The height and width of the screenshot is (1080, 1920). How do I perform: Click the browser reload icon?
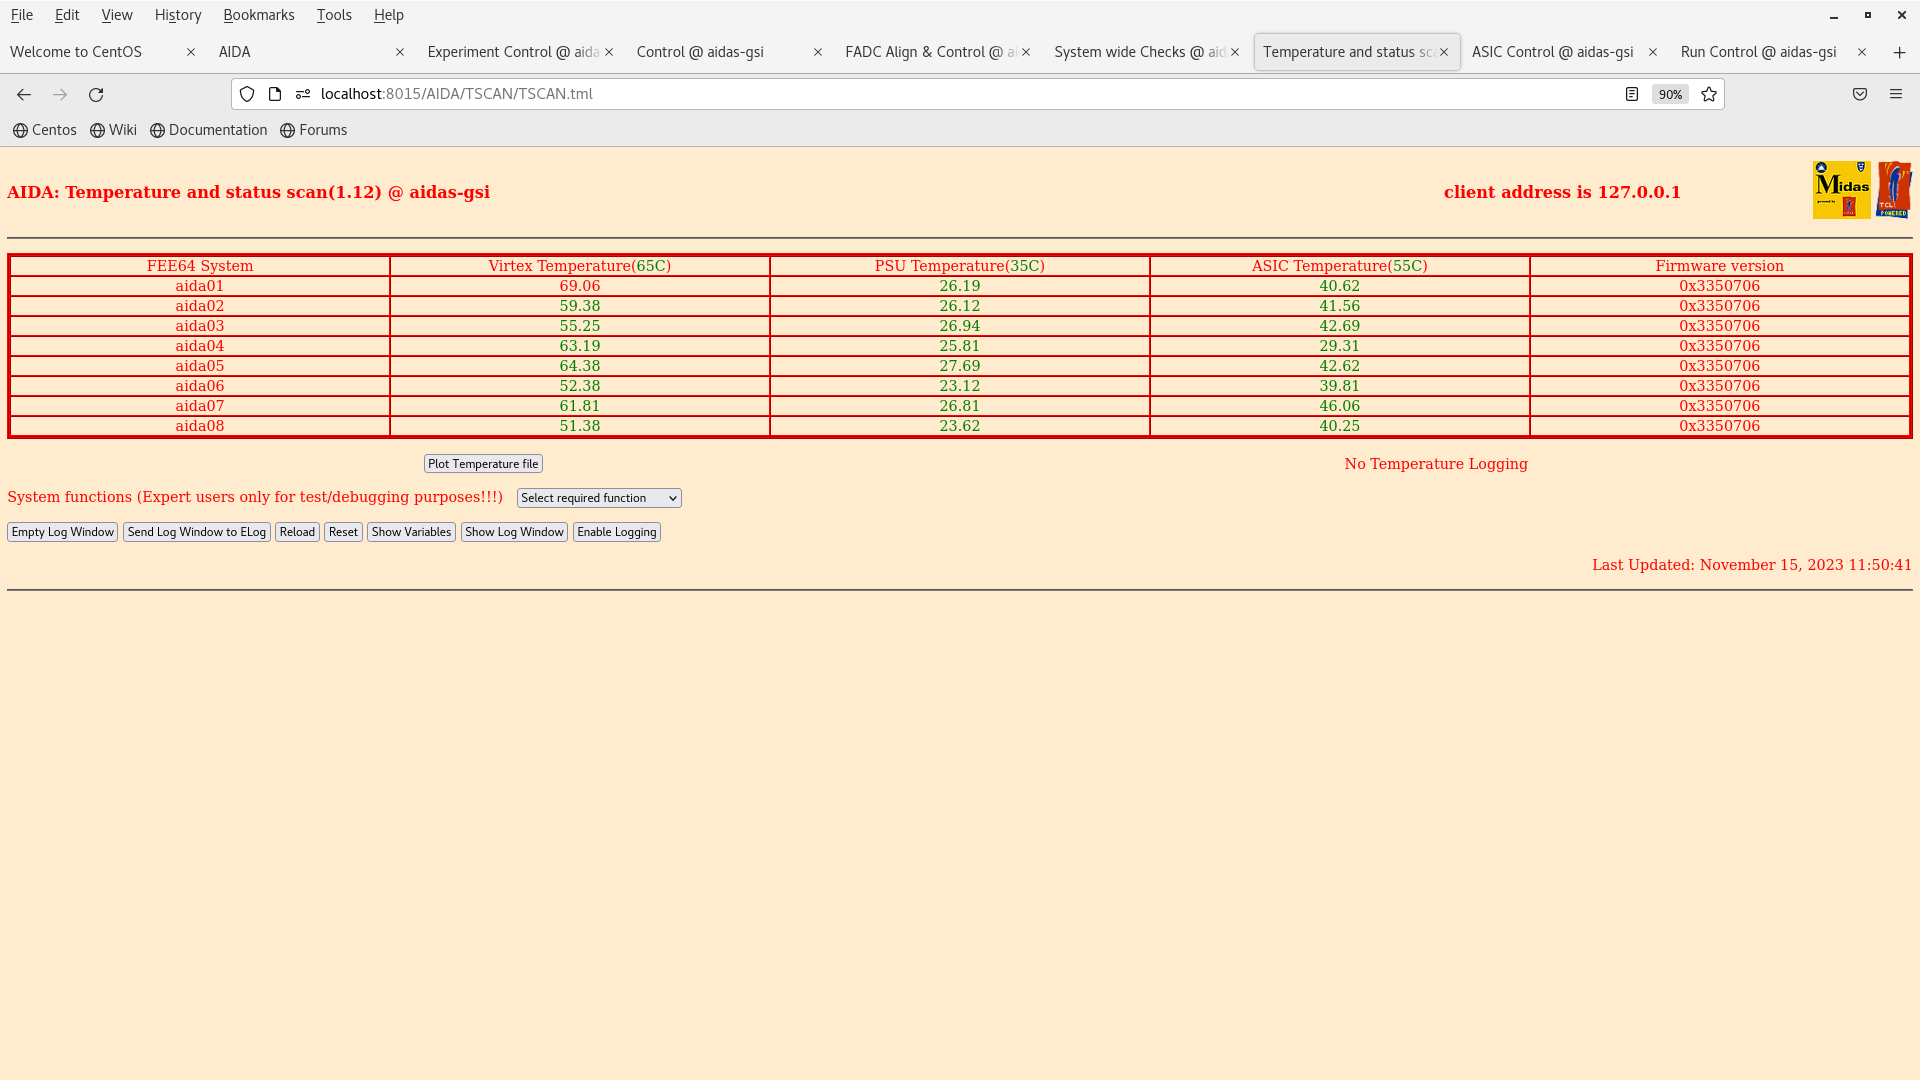click(x=96, y=94)
